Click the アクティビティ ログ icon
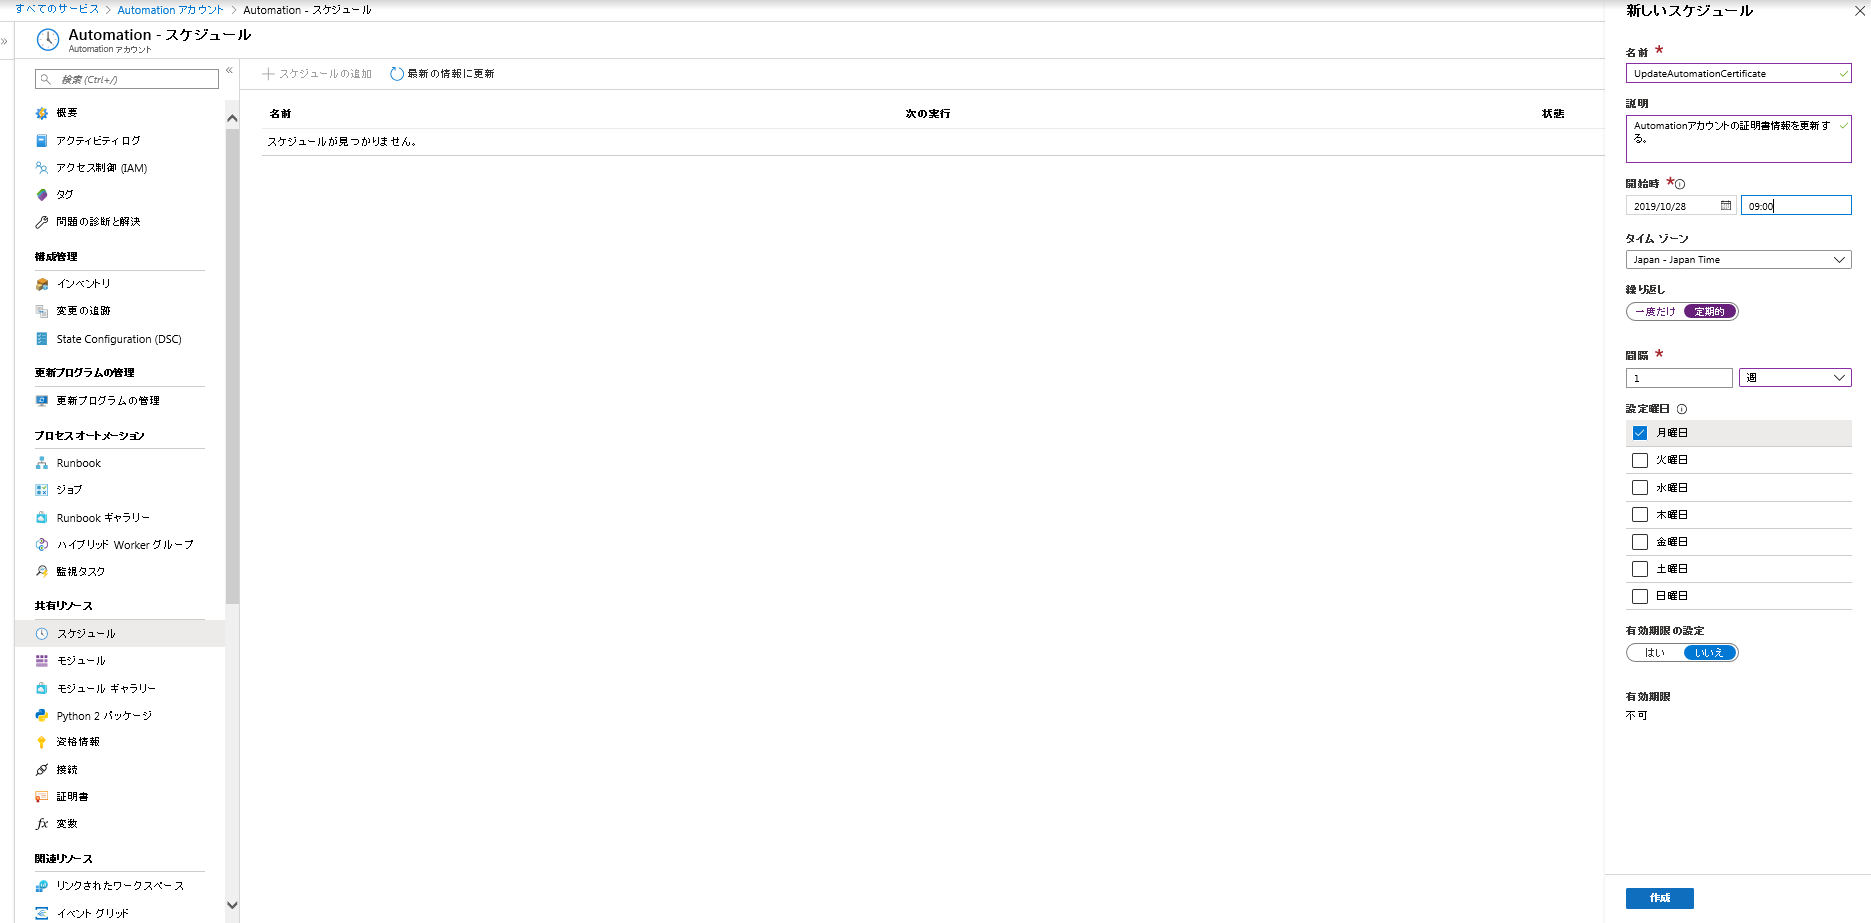 click(42, 141)
